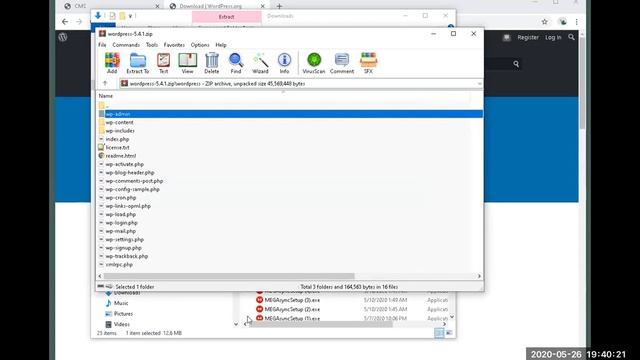This screenshot has width=640, height=360.
Task: Start VirusScan on the archive
Action: pyautogui.click(x=314, y=63)
